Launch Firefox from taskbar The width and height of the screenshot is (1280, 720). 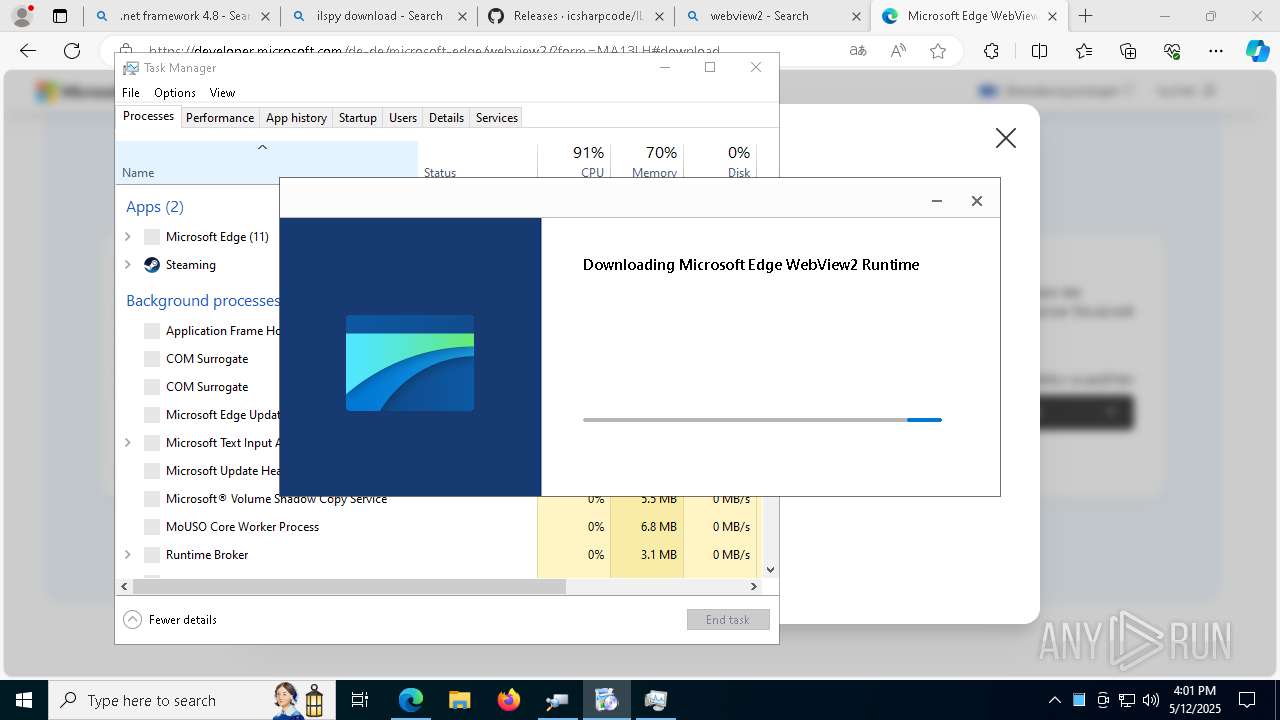click(x=509, y=700)
